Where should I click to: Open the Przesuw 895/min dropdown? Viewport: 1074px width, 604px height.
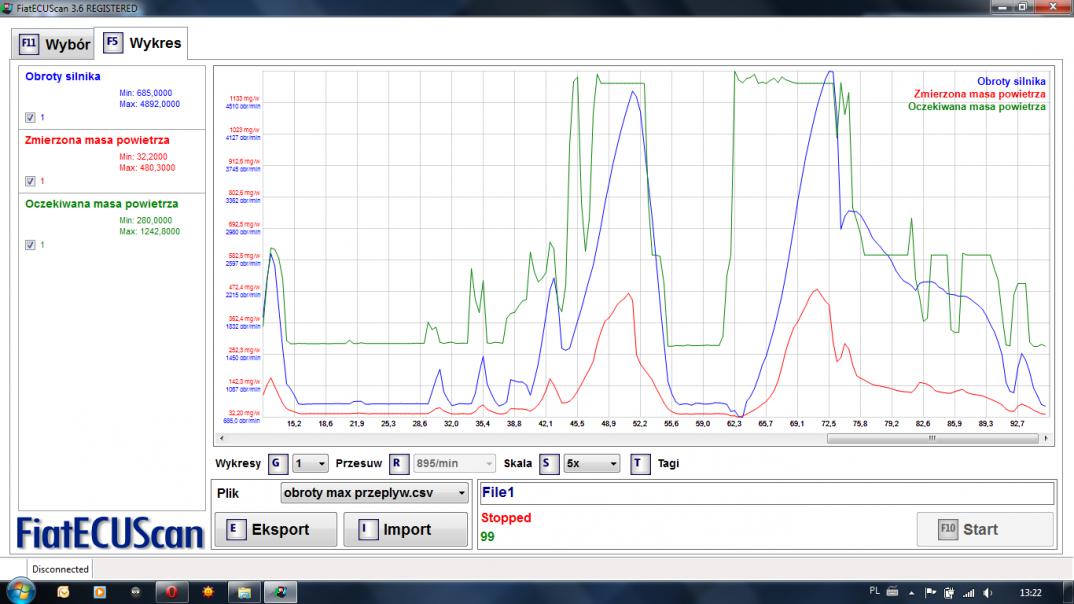click(453, 464)
